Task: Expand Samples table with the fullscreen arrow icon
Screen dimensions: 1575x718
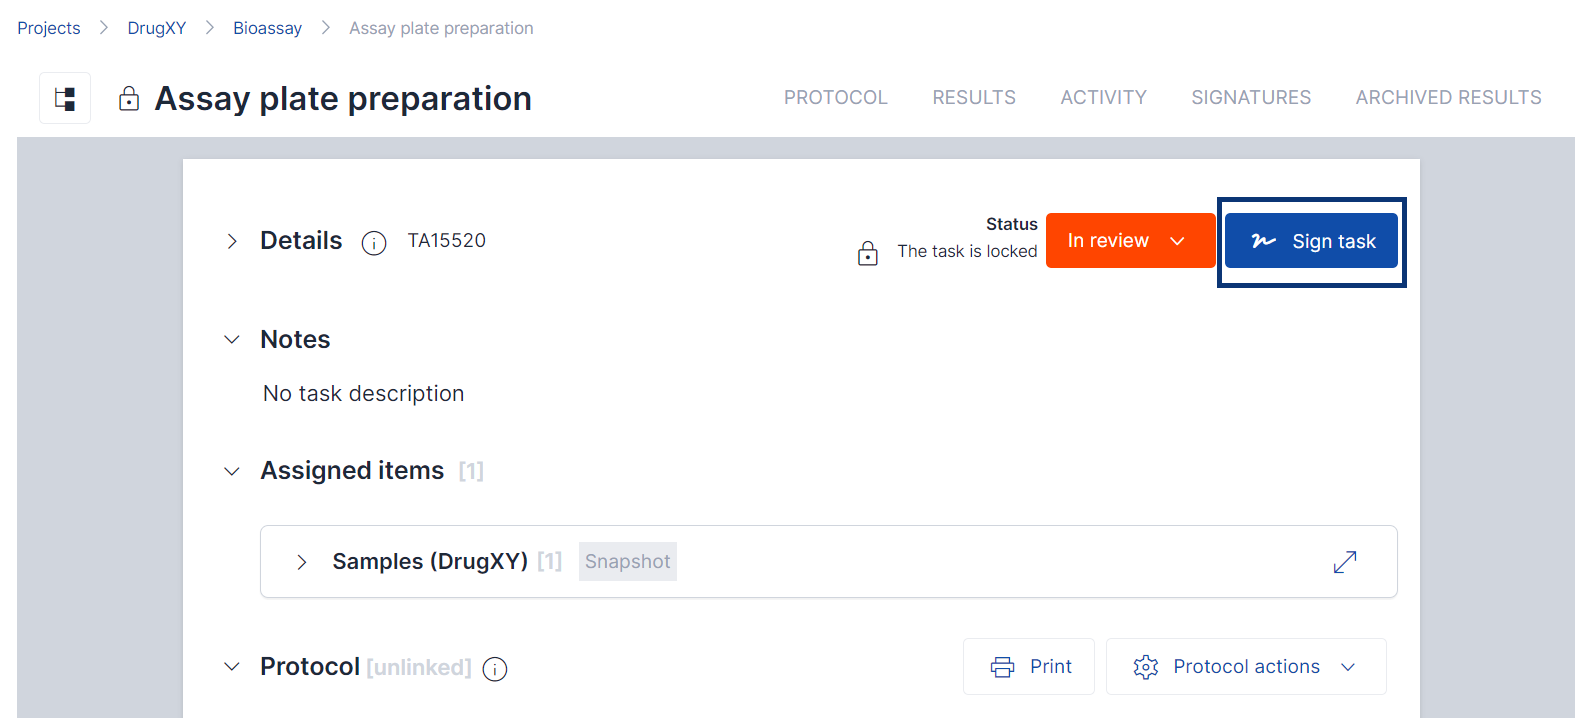Action: [x=1345, y=562]
